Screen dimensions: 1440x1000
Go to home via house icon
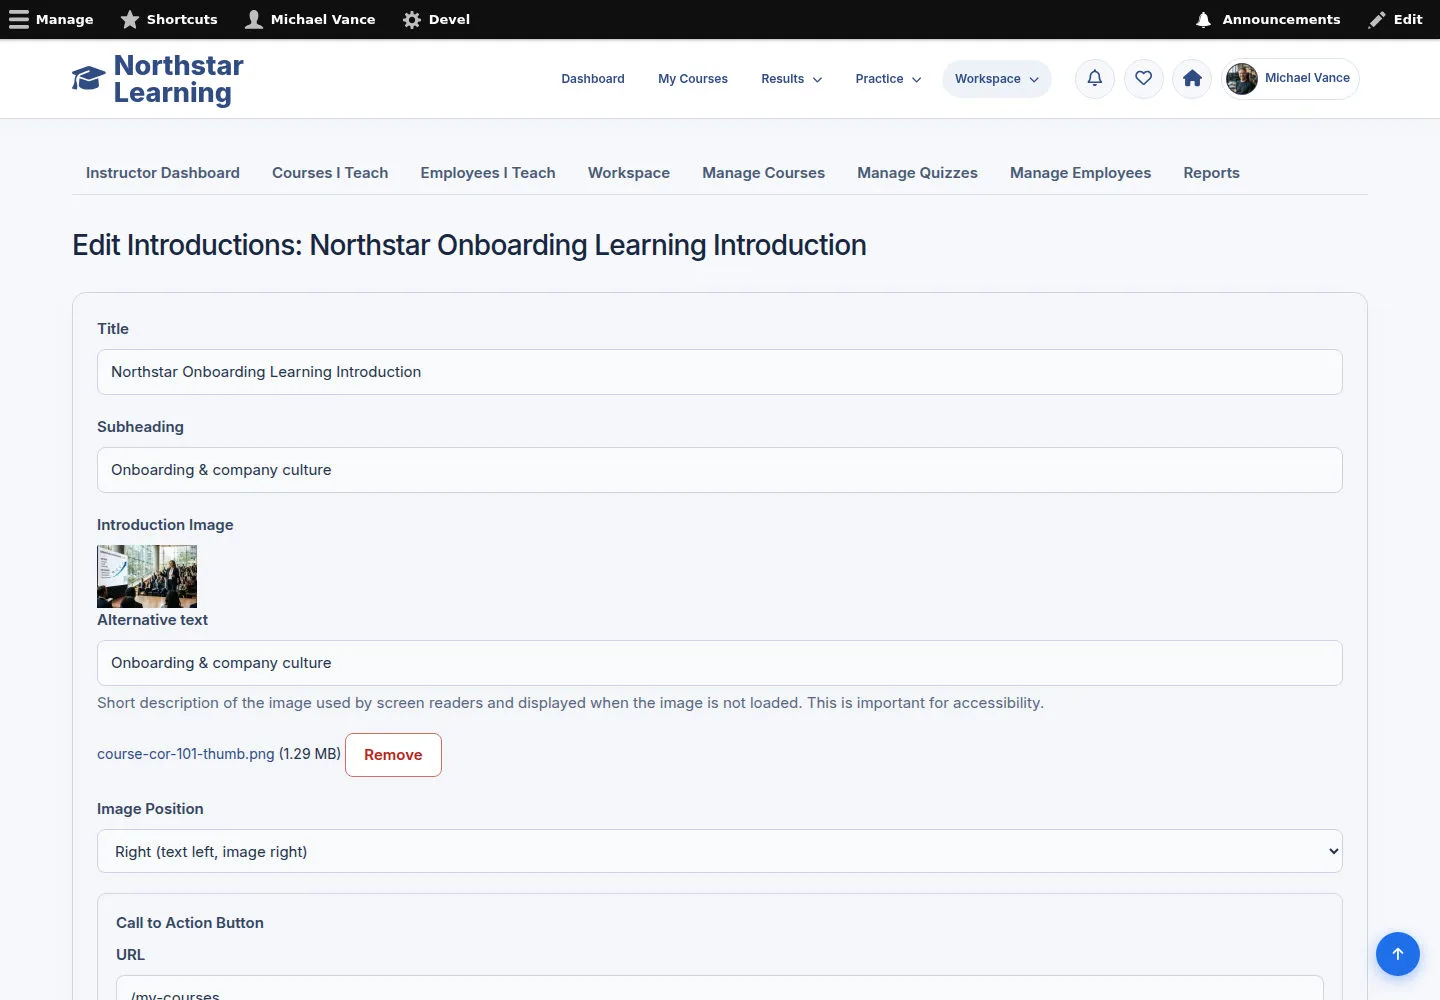coord(1192,78)
